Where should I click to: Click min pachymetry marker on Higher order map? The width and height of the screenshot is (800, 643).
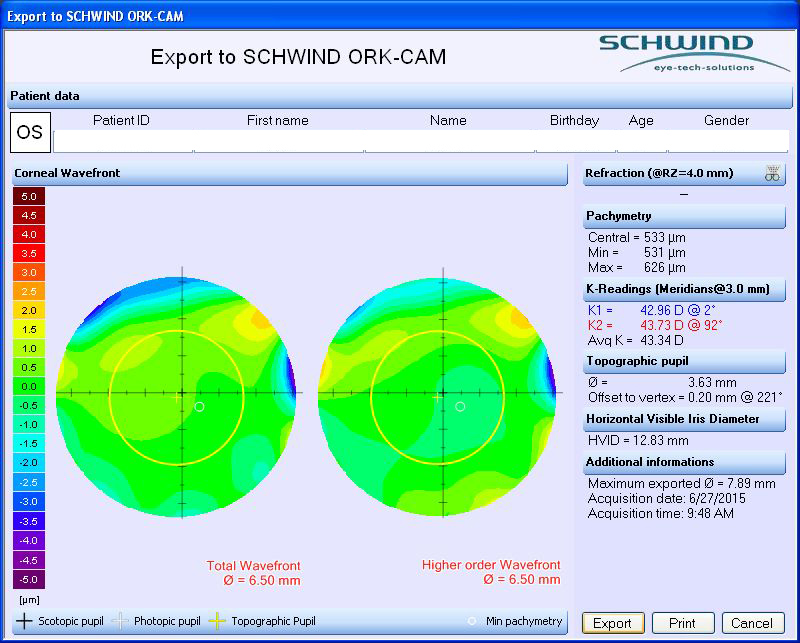pyautogui.click(x=460, y=407)
